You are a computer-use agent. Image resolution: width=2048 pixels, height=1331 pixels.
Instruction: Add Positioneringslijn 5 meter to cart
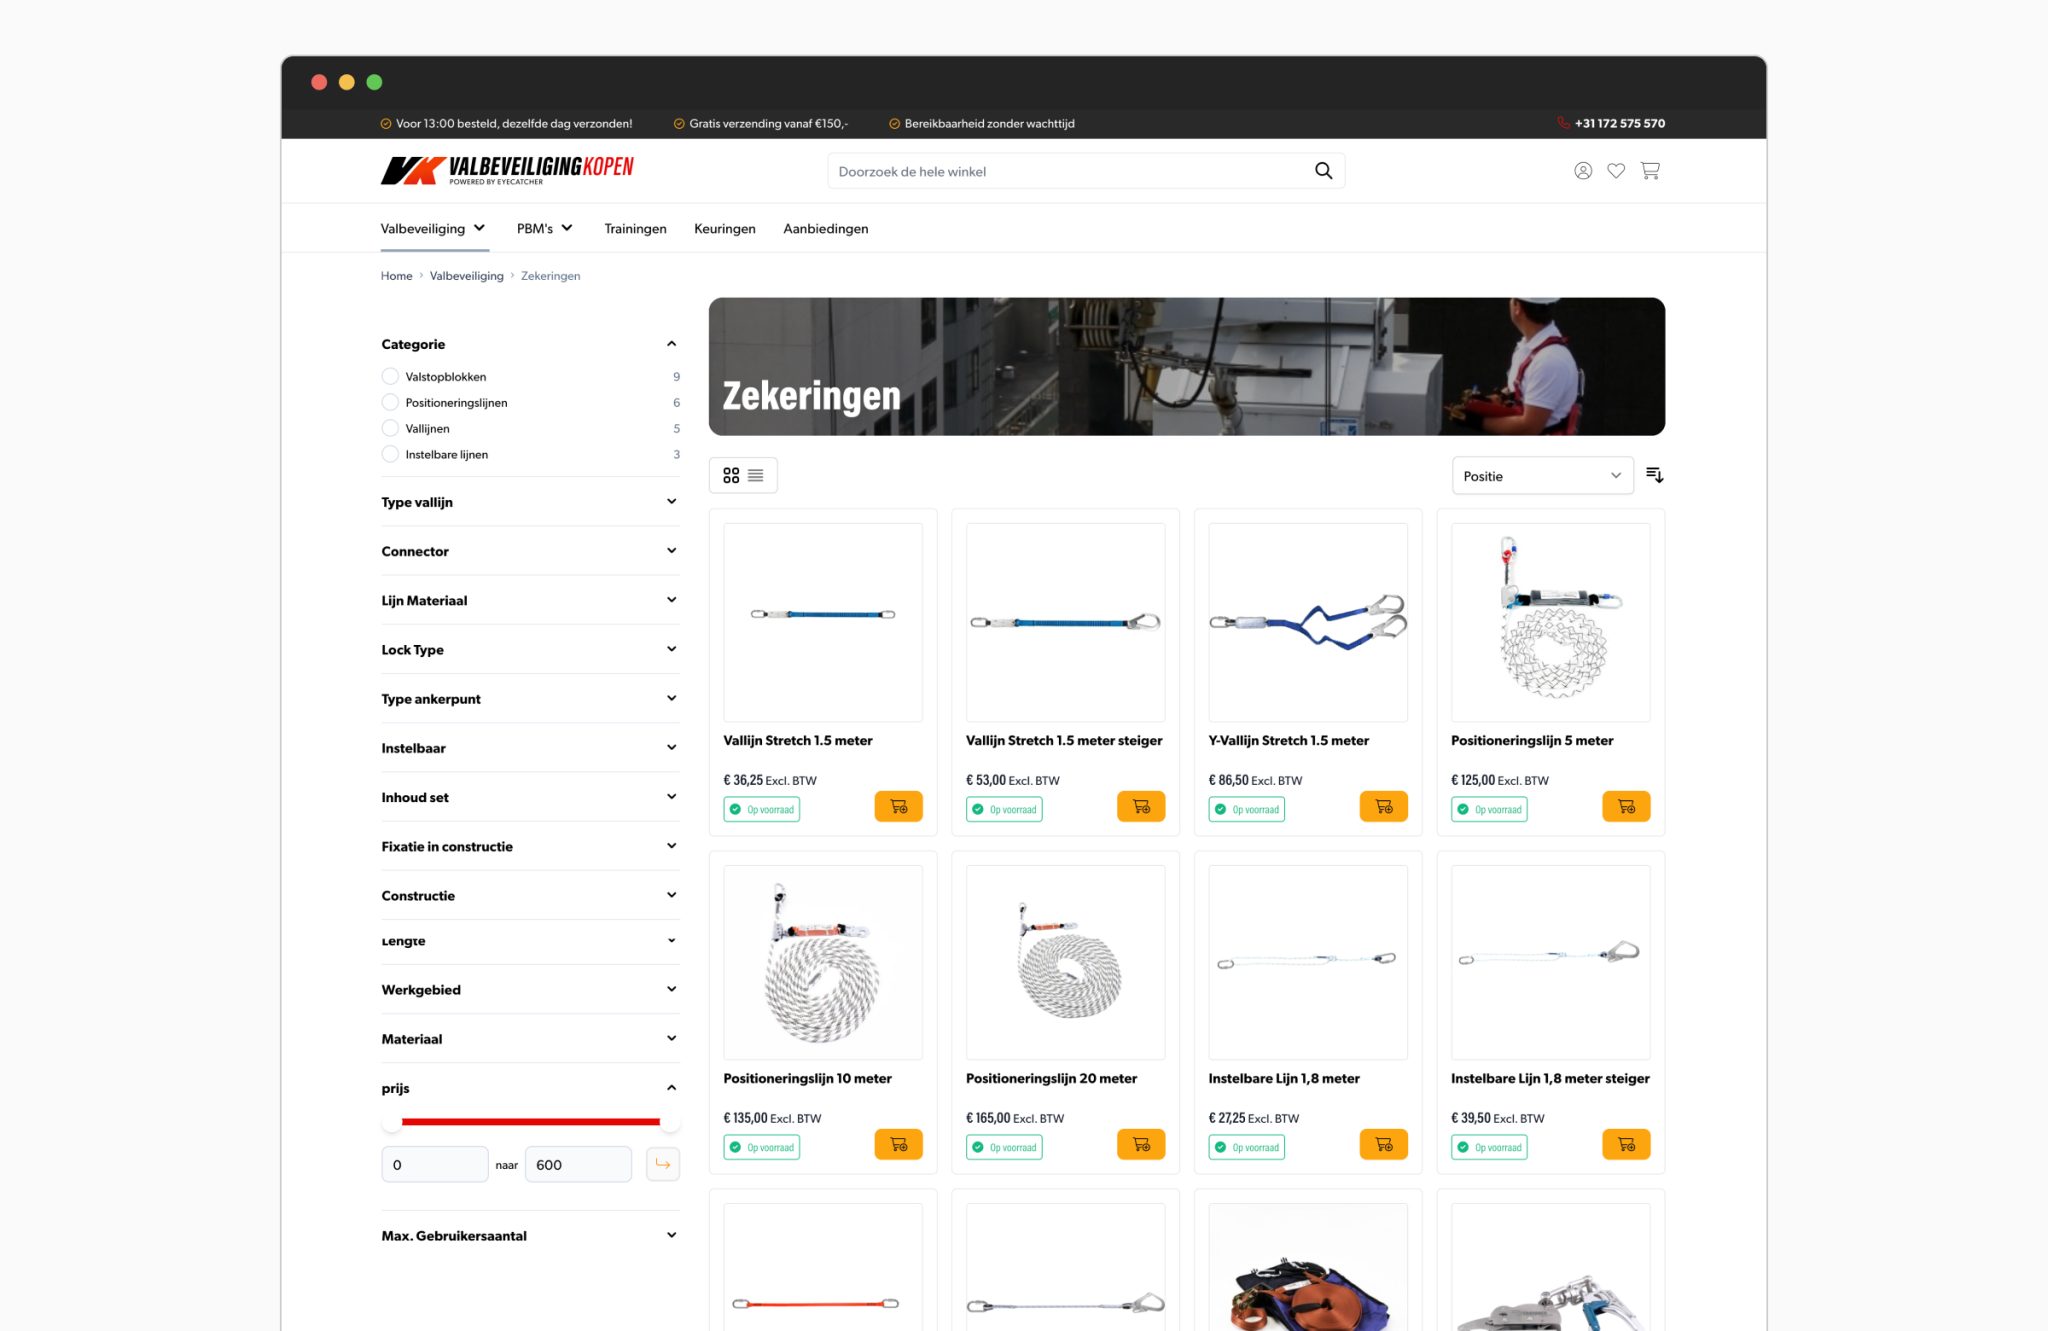[x=1626, y=807]
